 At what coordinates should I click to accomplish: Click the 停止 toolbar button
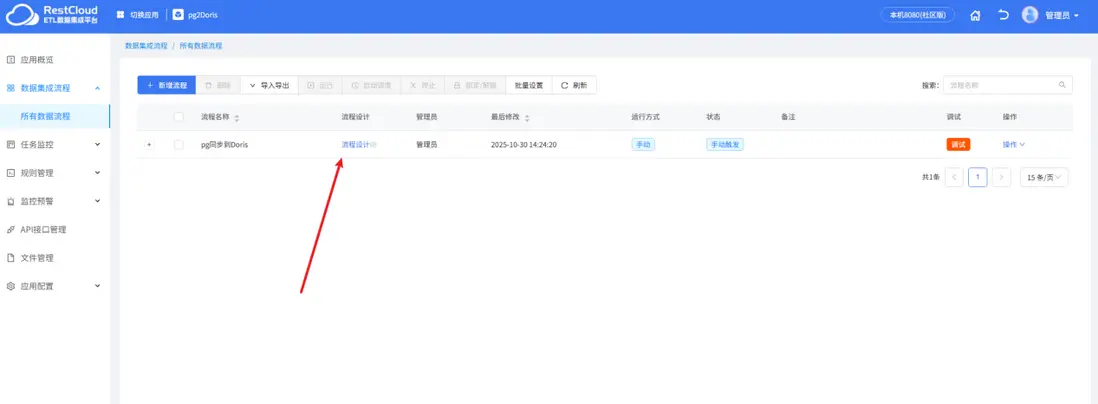coord(423,85)
